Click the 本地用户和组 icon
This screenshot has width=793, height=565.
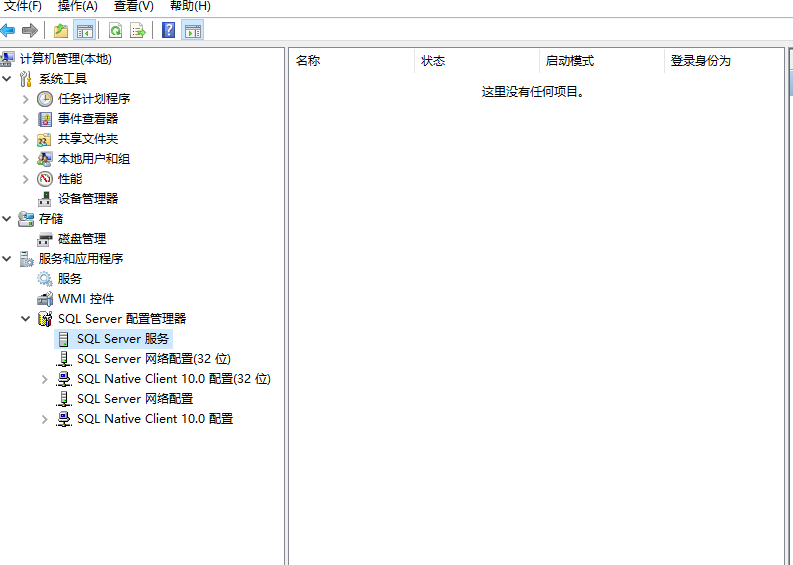tap(45, 159)
